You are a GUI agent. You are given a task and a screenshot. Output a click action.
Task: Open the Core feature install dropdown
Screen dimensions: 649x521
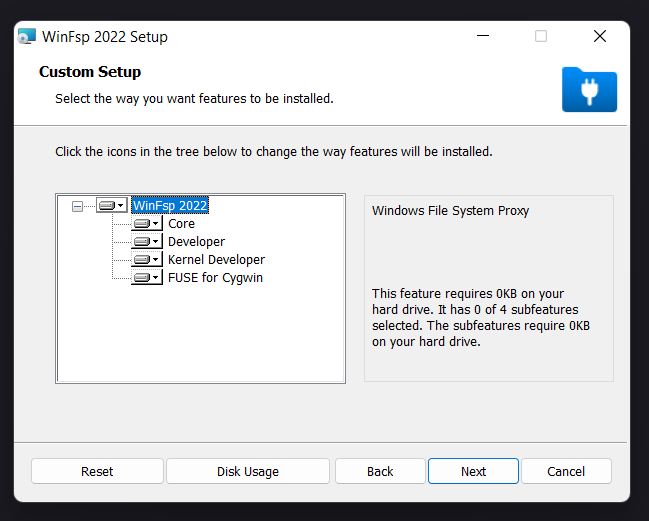pyautogui.click(x=147, y=223)
